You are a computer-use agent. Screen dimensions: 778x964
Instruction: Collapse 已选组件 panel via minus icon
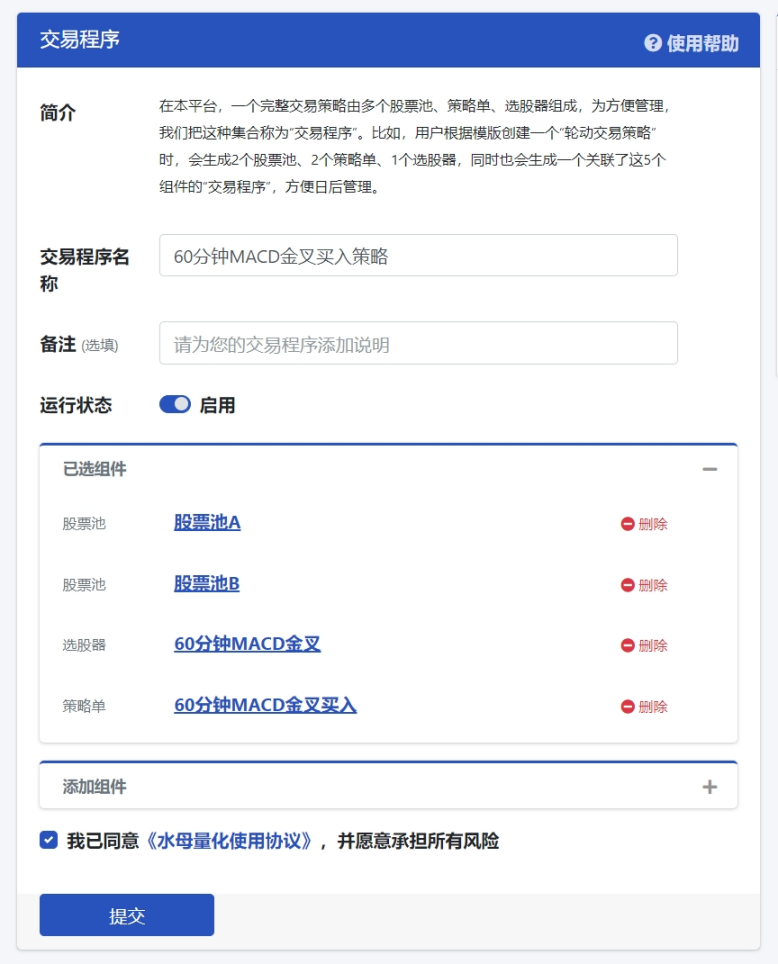(709, 469)
